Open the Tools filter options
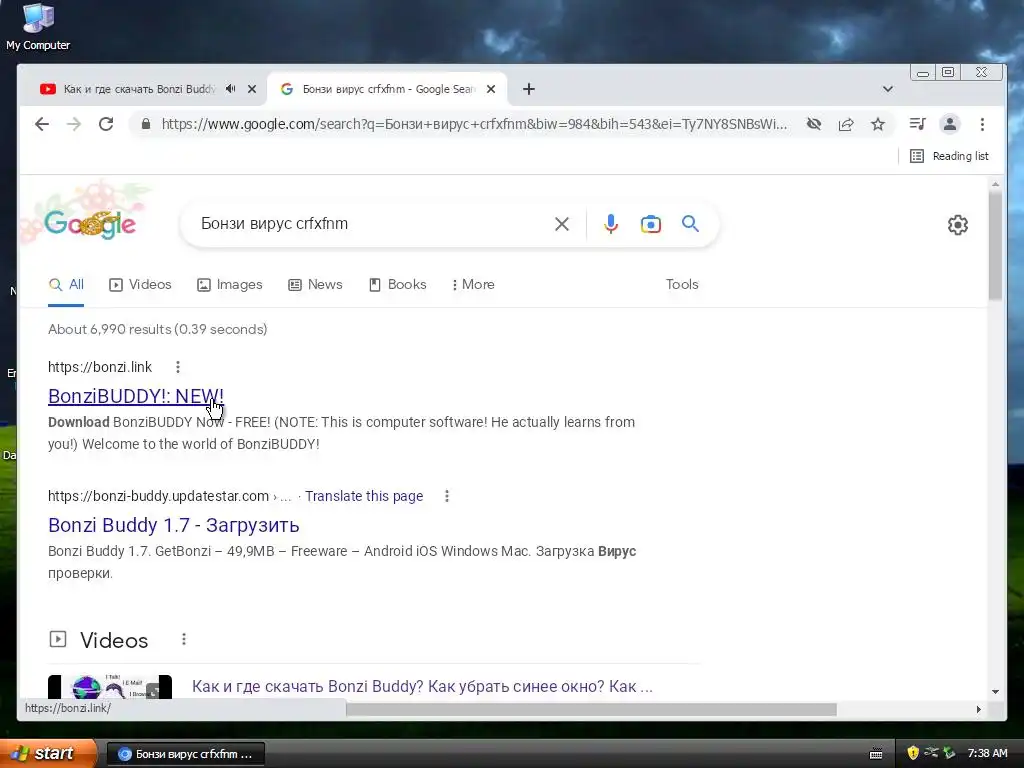 [682, 285]
